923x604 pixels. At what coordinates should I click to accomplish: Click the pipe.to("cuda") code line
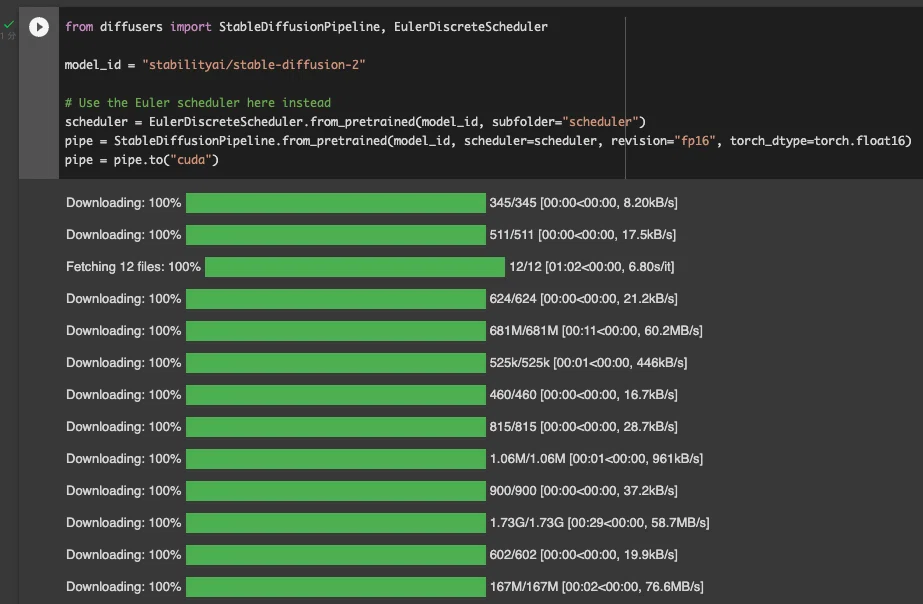[142, 160]
